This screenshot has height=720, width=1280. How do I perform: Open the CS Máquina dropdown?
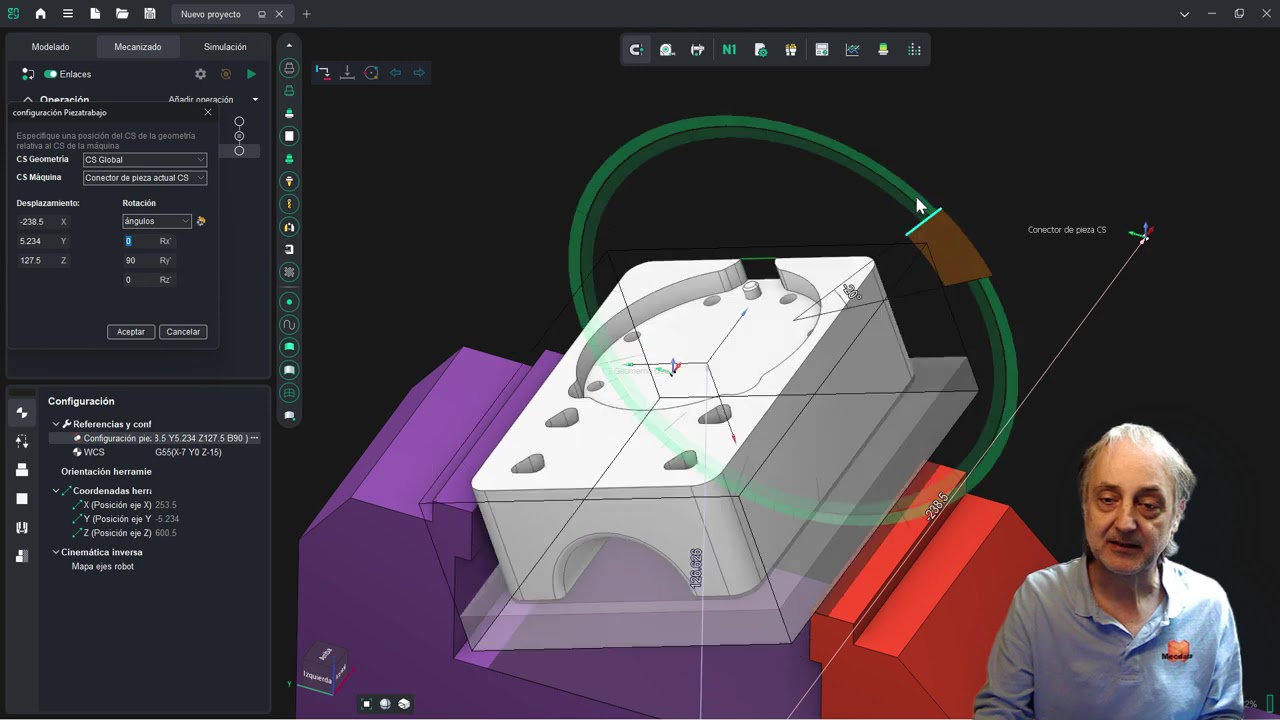(145, 178)
